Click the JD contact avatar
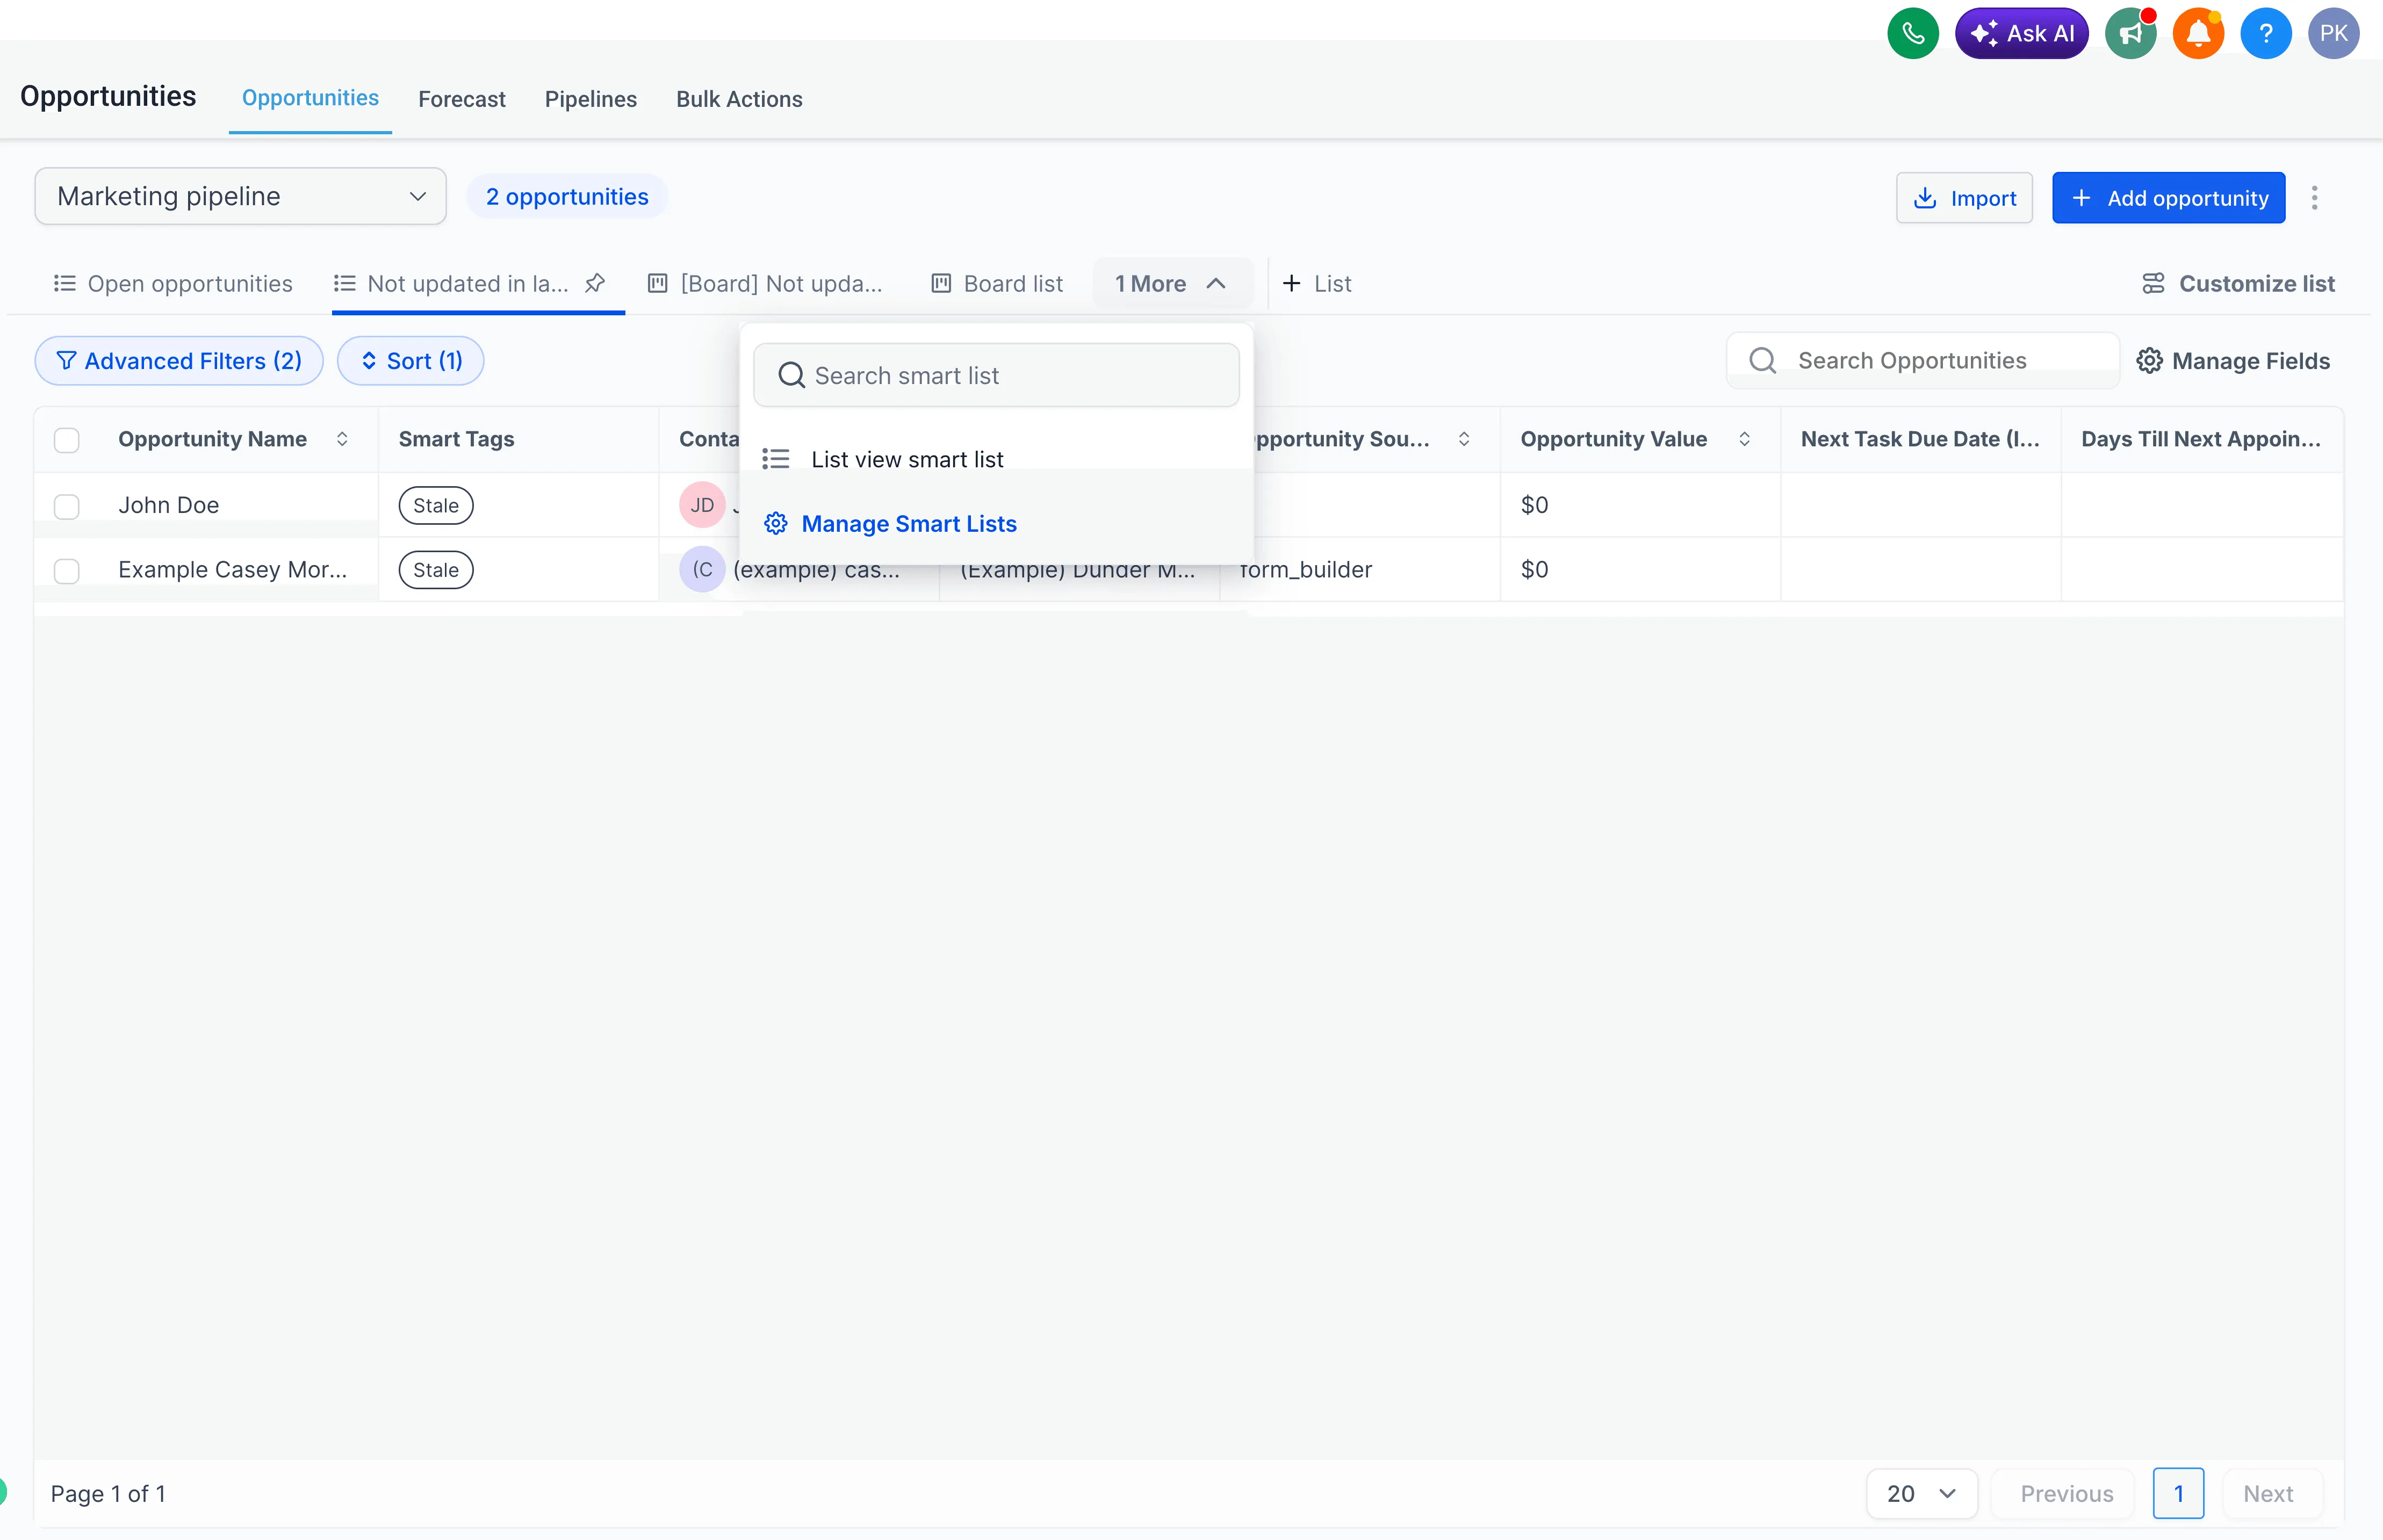This screenshot has height=1540, width=2383. (x=702, y=505)
